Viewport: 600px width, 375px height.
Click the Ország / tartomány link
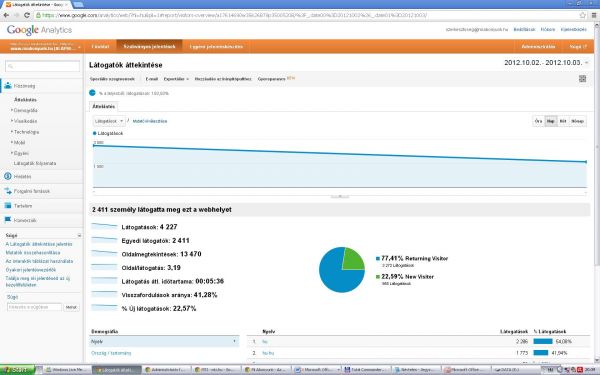point(111,353)
